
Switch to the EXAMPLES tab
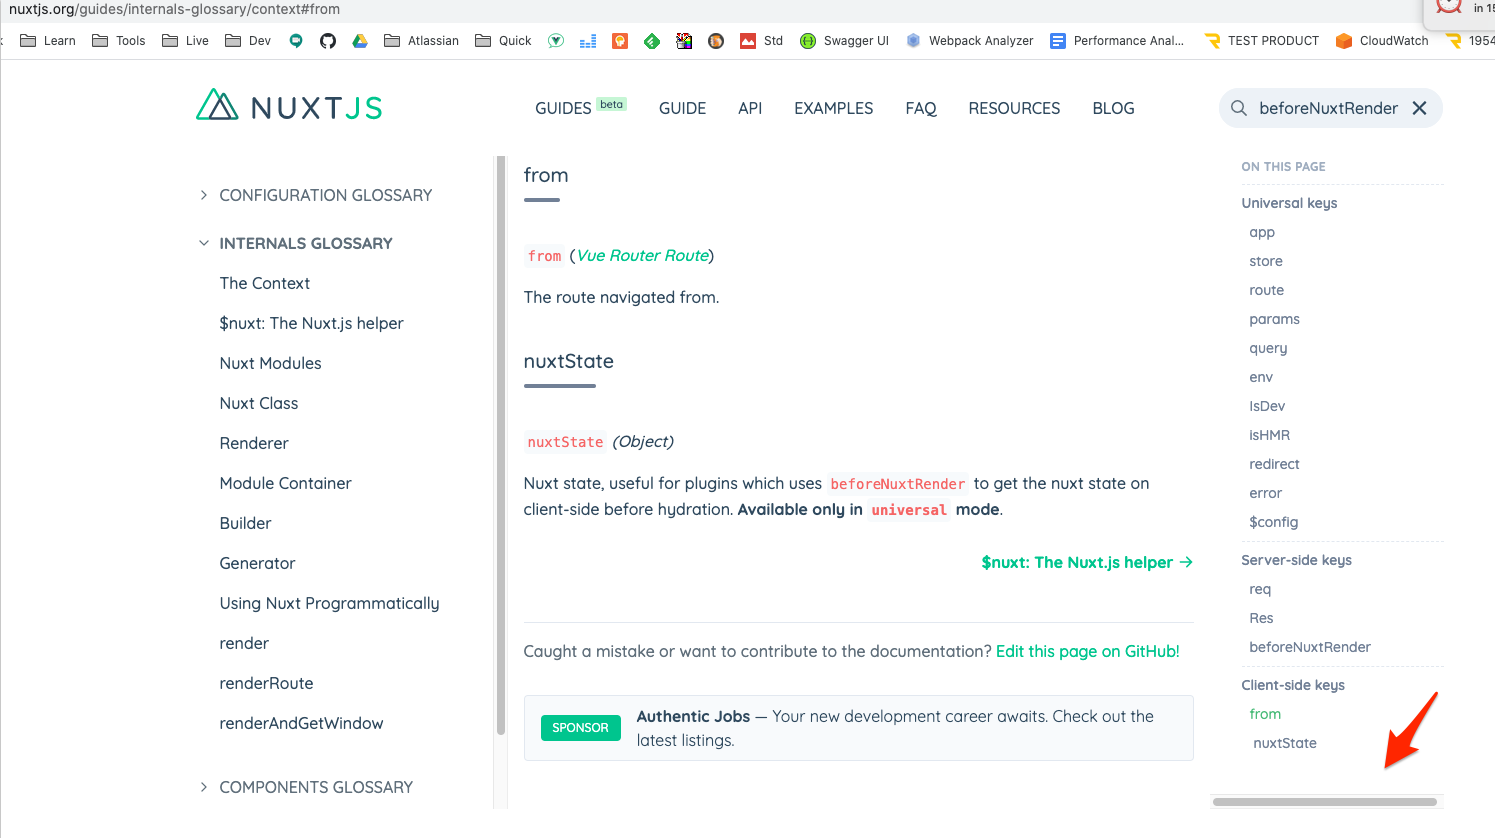(833, 108)
